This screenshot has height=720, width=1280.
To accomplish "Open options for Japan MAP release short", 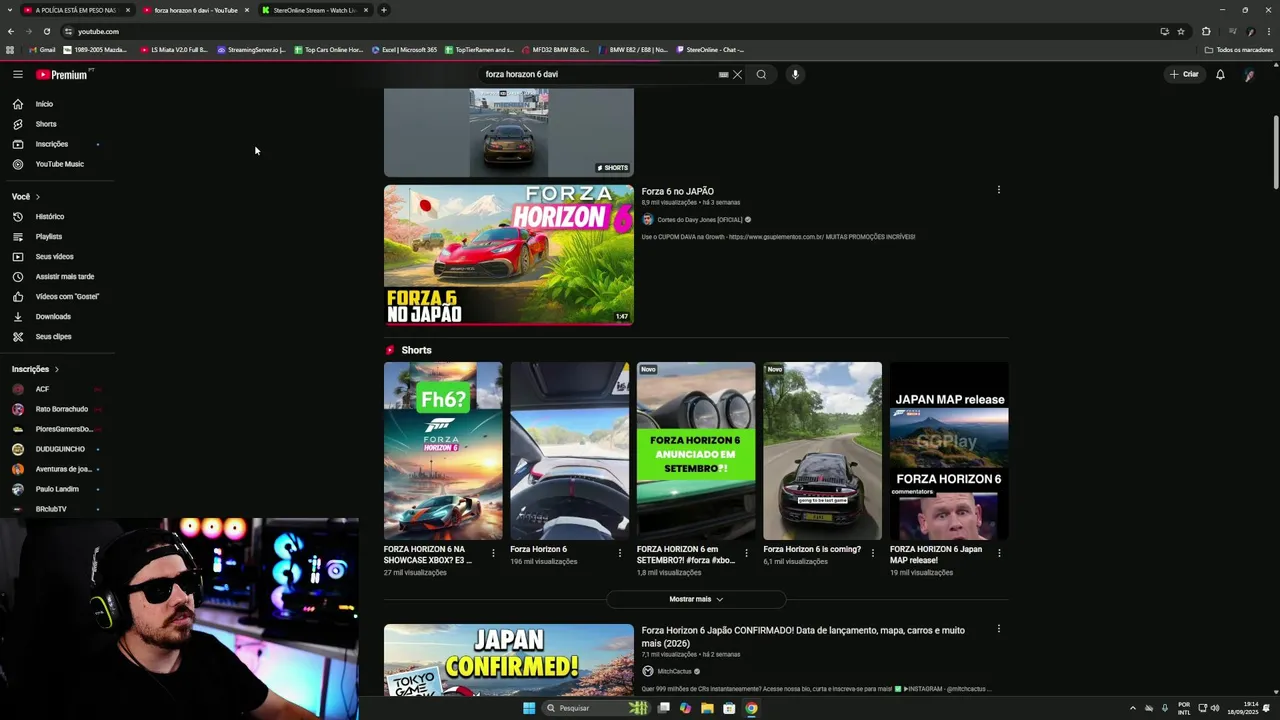I will (x=999, y=553).
